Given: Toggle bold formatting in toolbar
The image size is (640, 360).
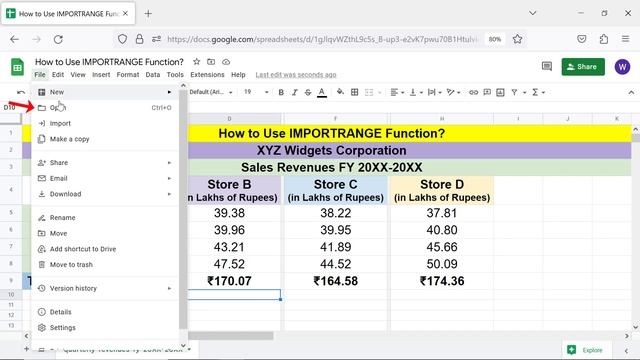Looking at the screenshot, I should point(281,92).
